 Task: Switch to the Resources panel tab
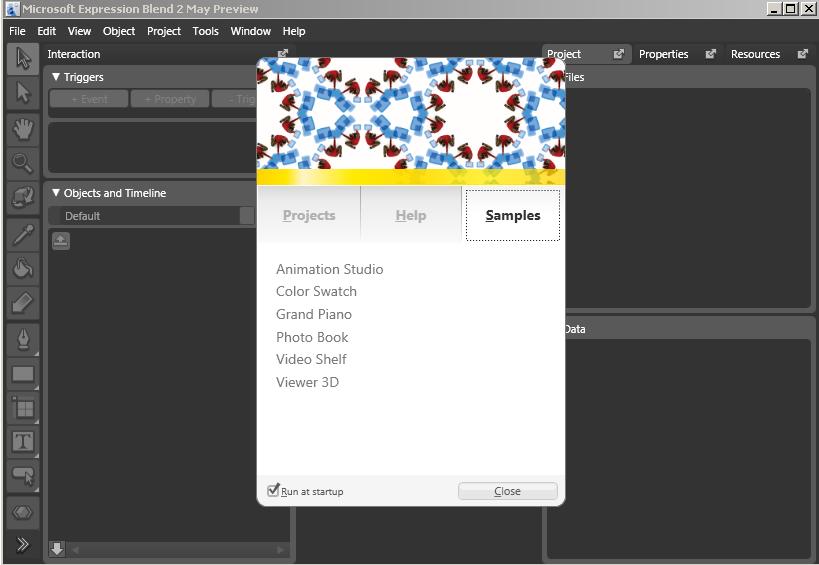[x=755, y=54]
